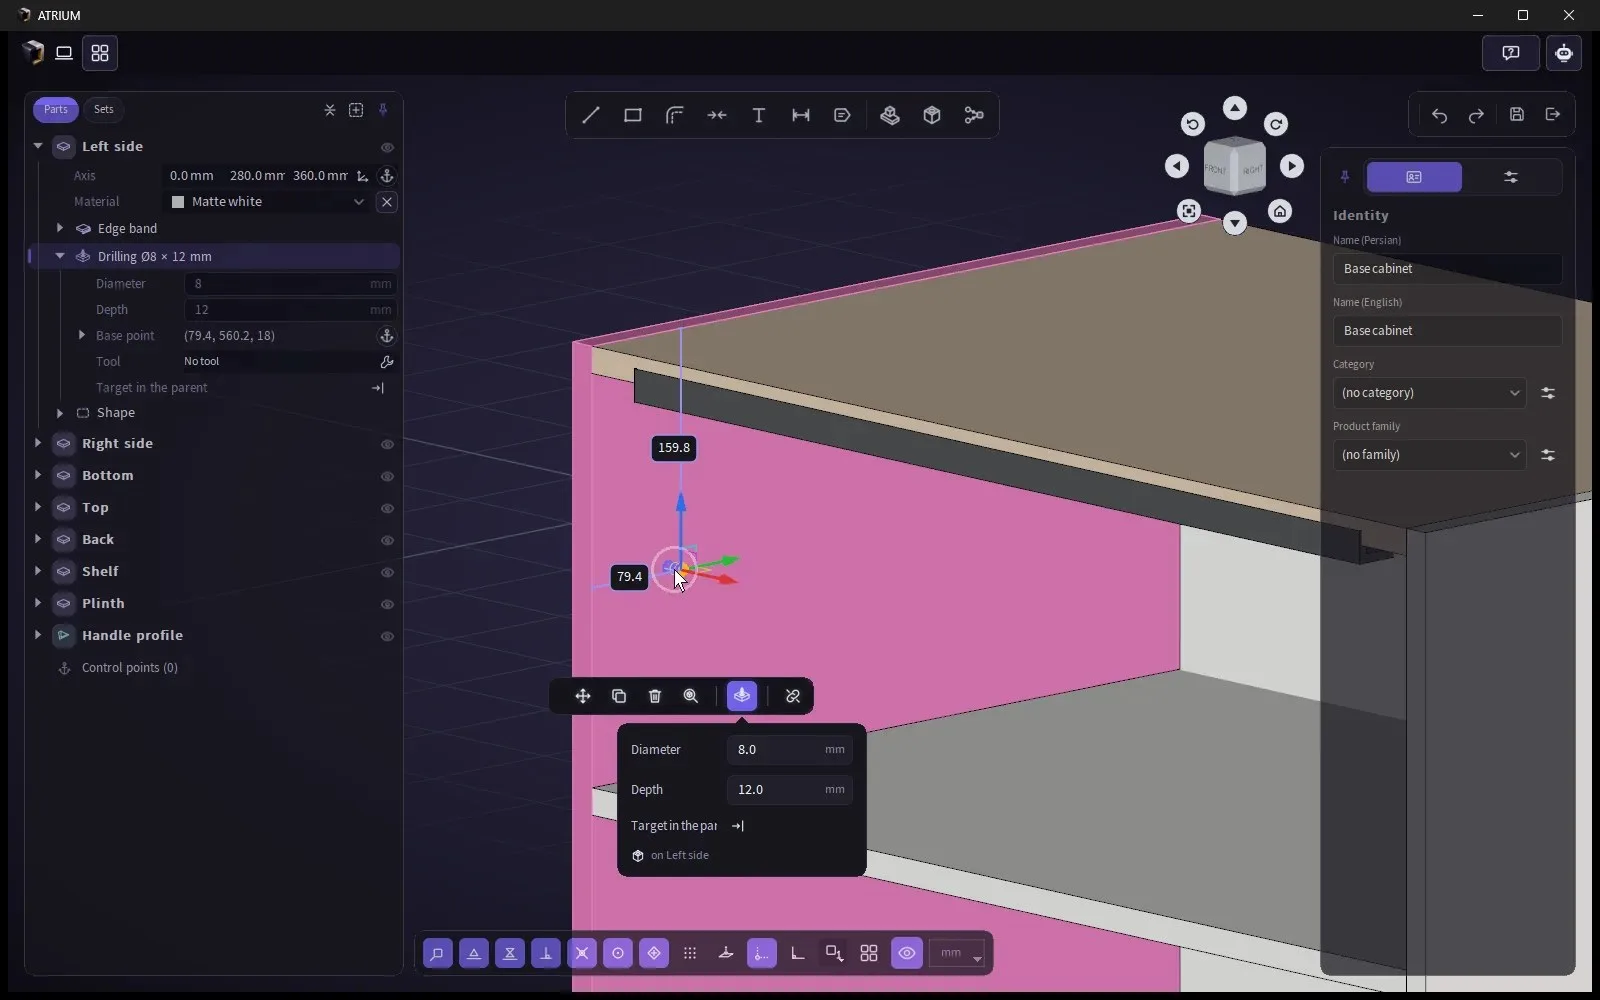This screenshot has height=1000, width=1600.
Task: Click the redo arrow
Action: click(x=1476, y=115)
